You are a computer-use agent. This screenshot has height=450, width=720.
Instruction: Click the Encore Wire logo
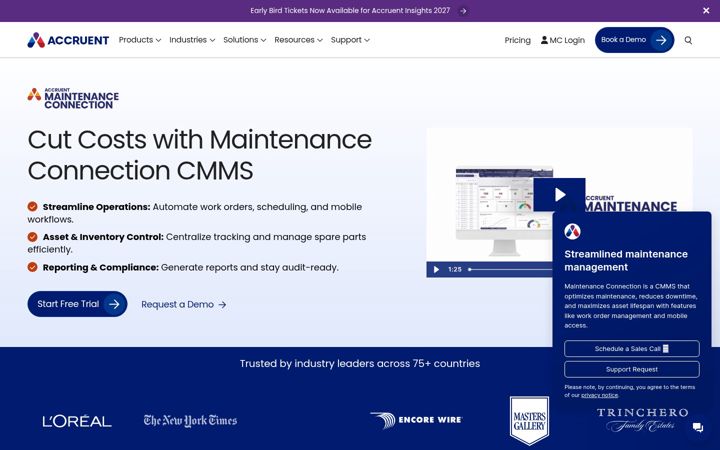[416, 420]
